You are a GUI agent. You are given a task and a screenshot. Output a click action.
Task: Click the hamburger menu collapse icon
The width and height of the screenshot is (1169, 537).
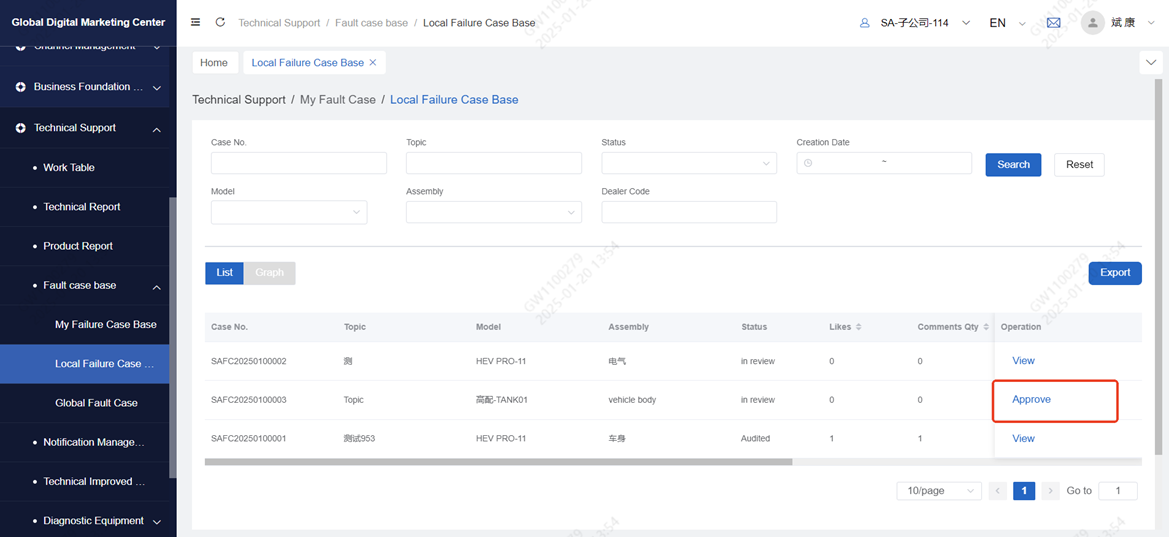click(x=195, y=22)
